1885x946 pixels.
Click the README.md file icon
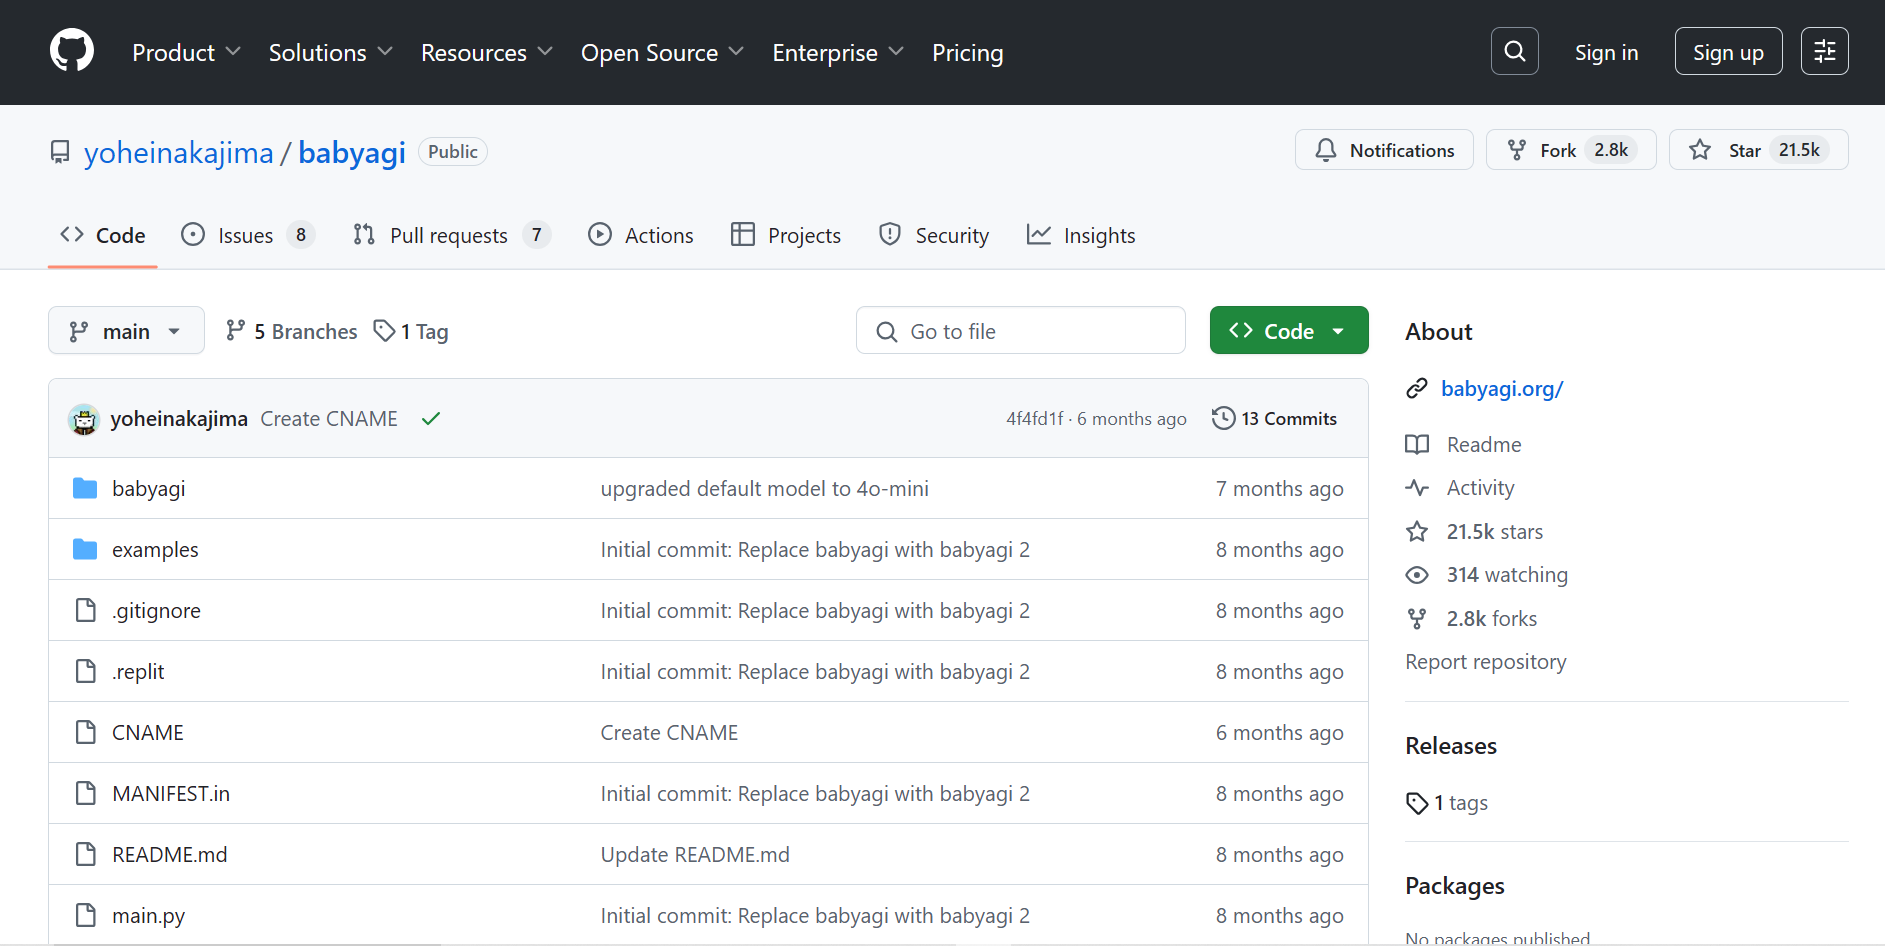coord(86,854)
